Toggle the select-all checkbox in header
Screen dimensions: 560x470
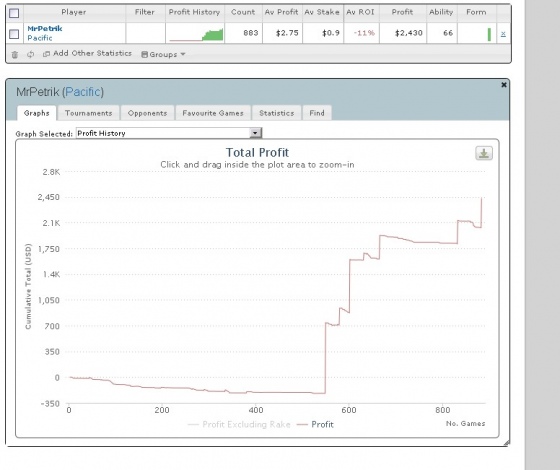click(x=14, y=13)
